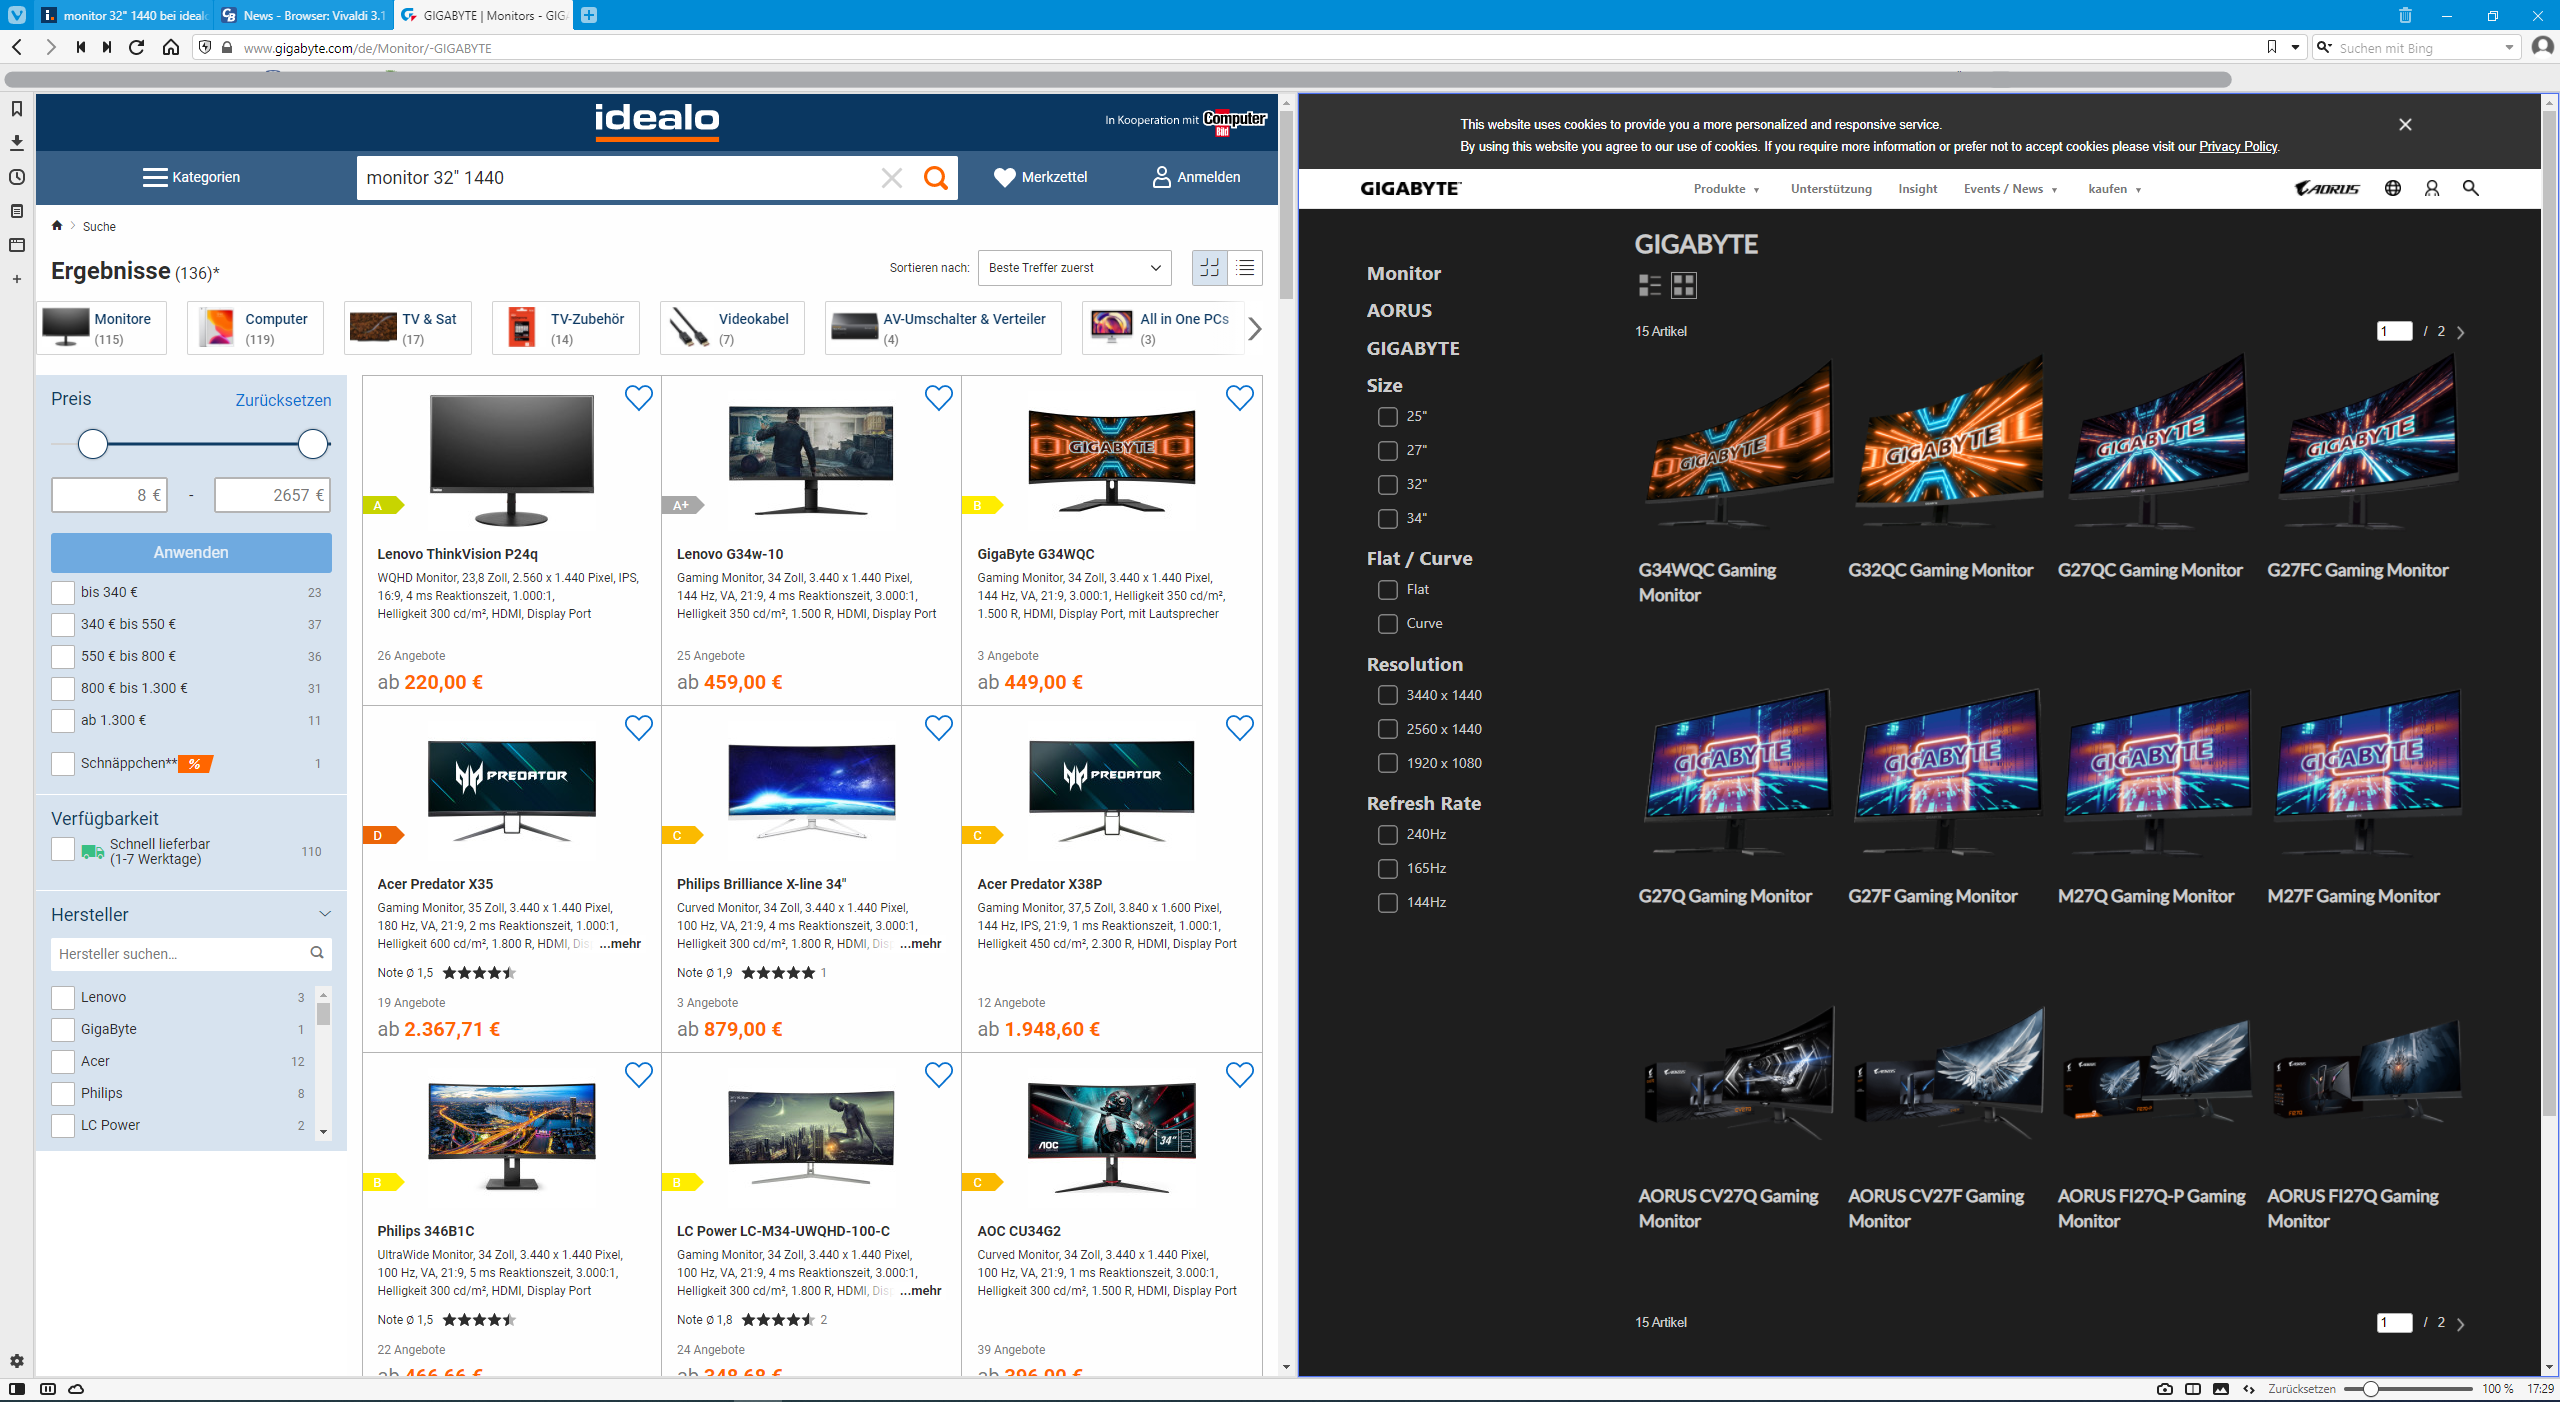Open the address bar bookmark dropdown arrow
The width and height of the screenshot is (2560, 1402).
pos(2295,47)
